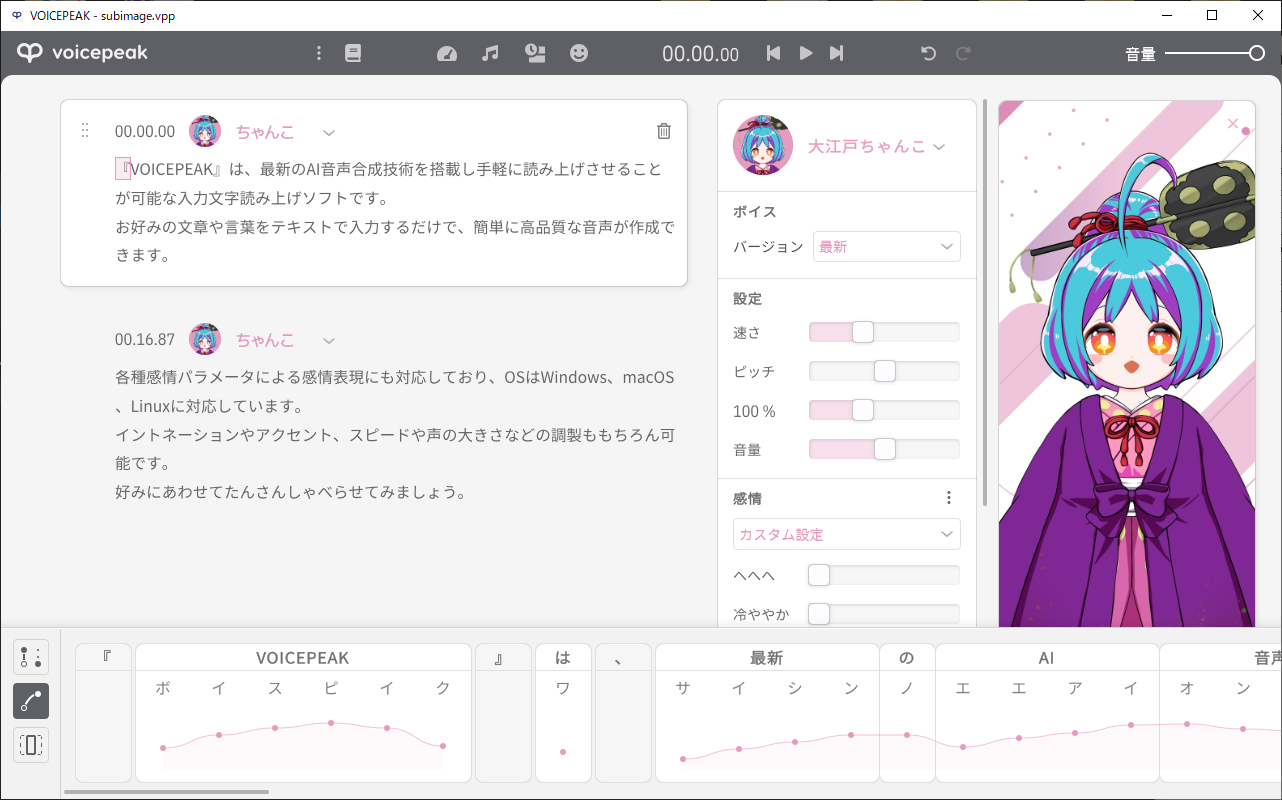Open the three-dot main menu
This screenshot has width=1282, height=800.
[319, 53]
